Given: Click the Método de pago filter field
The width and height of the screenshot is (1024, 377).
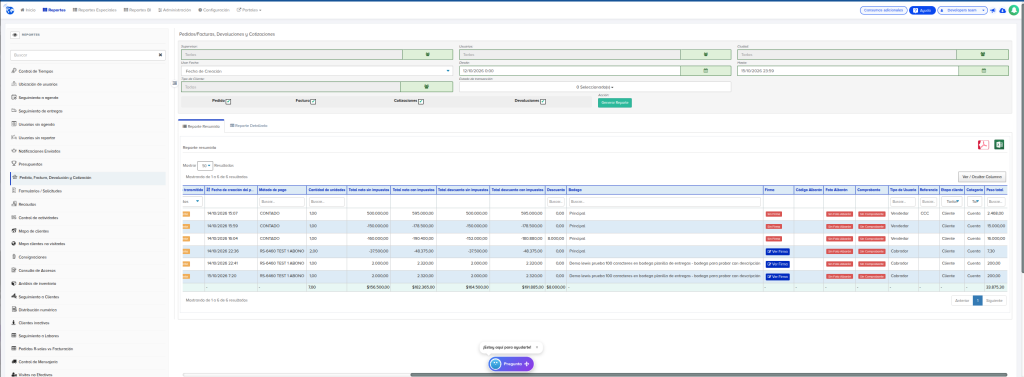Looking at the screenshot, I should coord(281,202).
